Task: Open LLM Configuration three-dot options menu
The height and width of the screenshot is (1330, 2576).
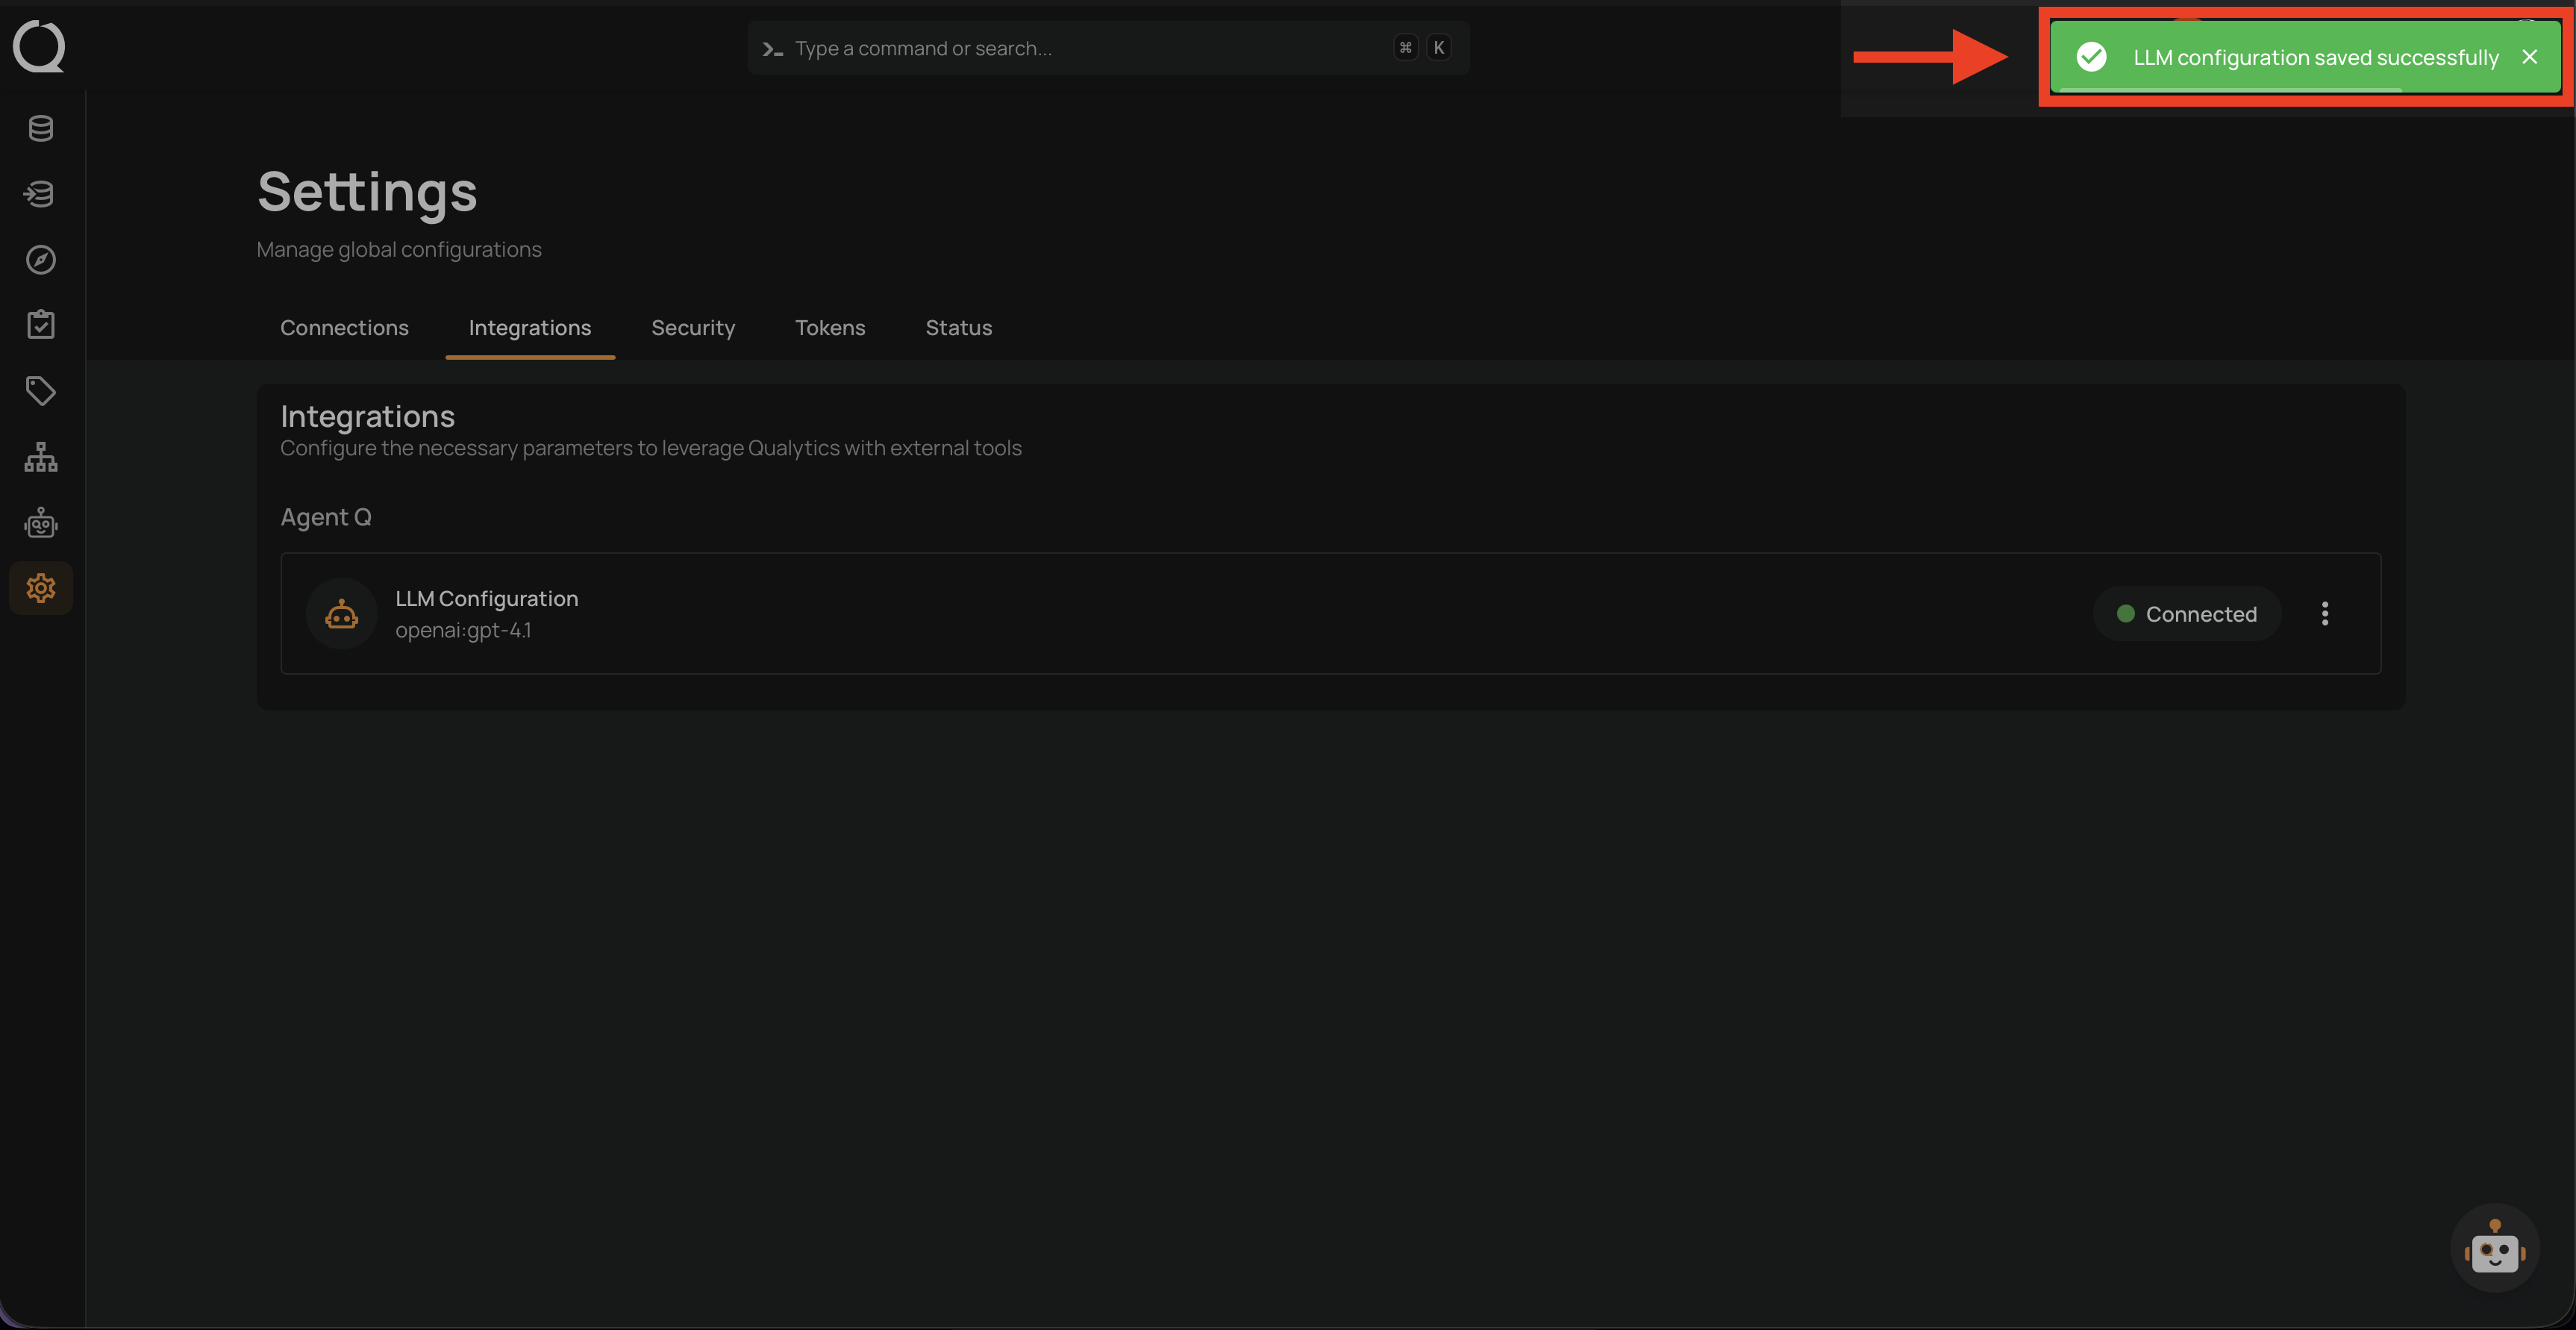Action: click(2325, 614)
